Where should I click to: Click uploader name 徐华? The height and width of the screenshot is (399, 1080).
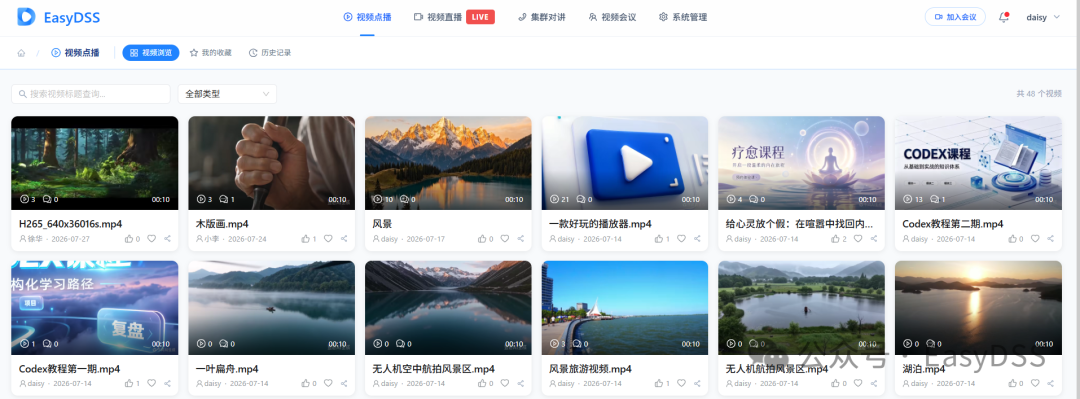click(35, 239)
